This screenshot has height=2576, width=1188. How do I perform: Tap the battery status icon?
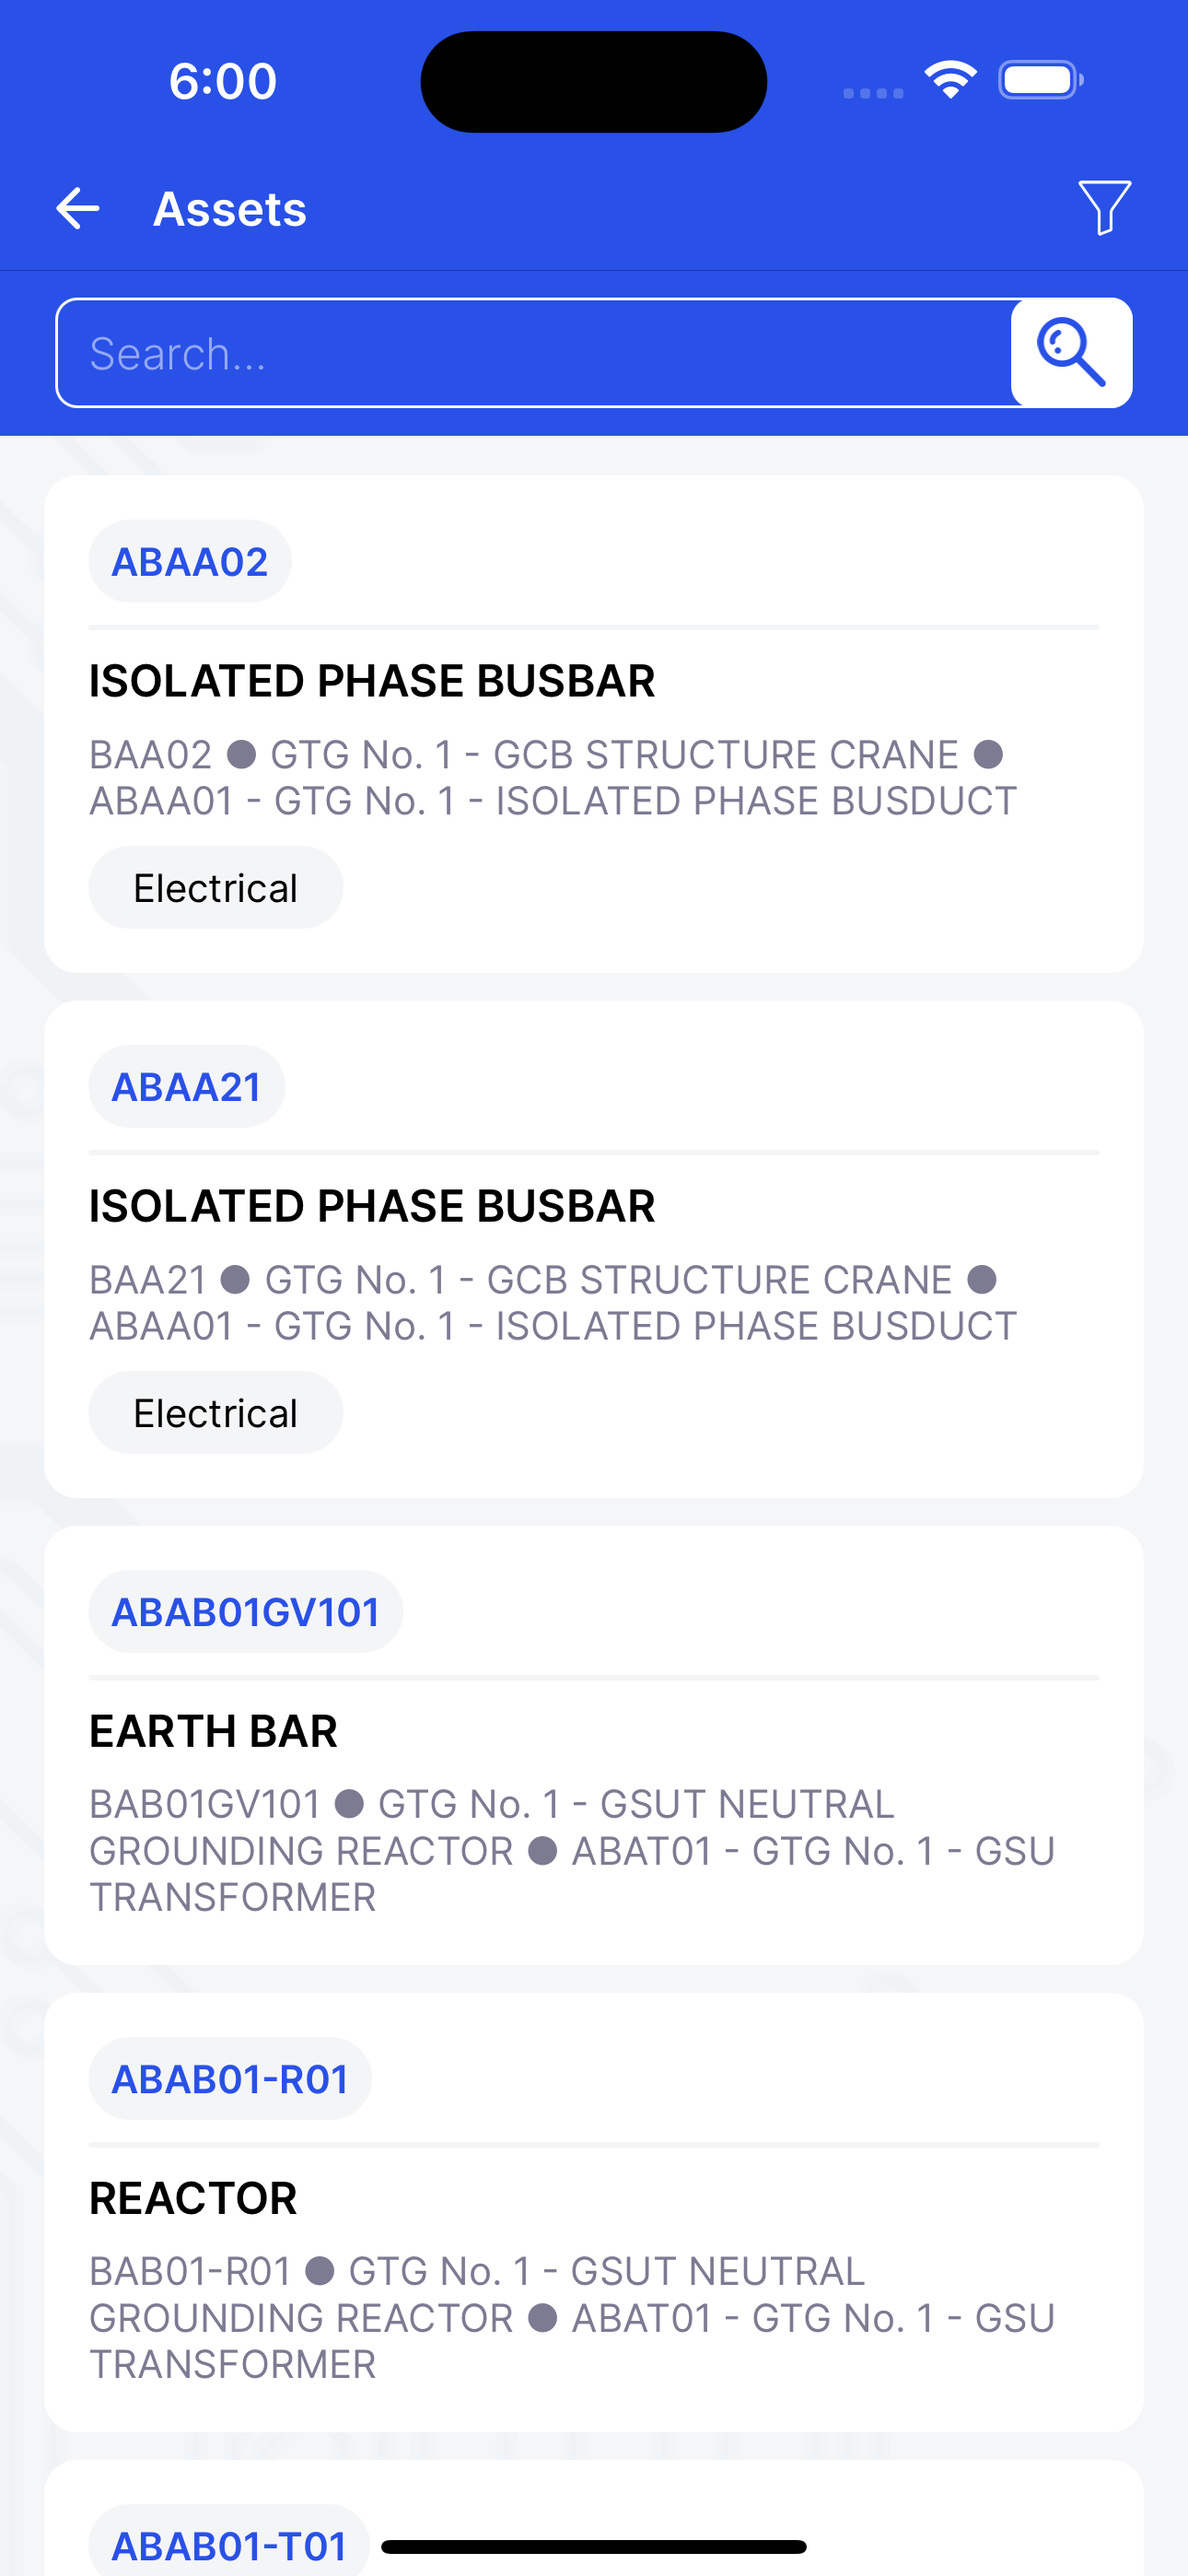pos(1040,80)
